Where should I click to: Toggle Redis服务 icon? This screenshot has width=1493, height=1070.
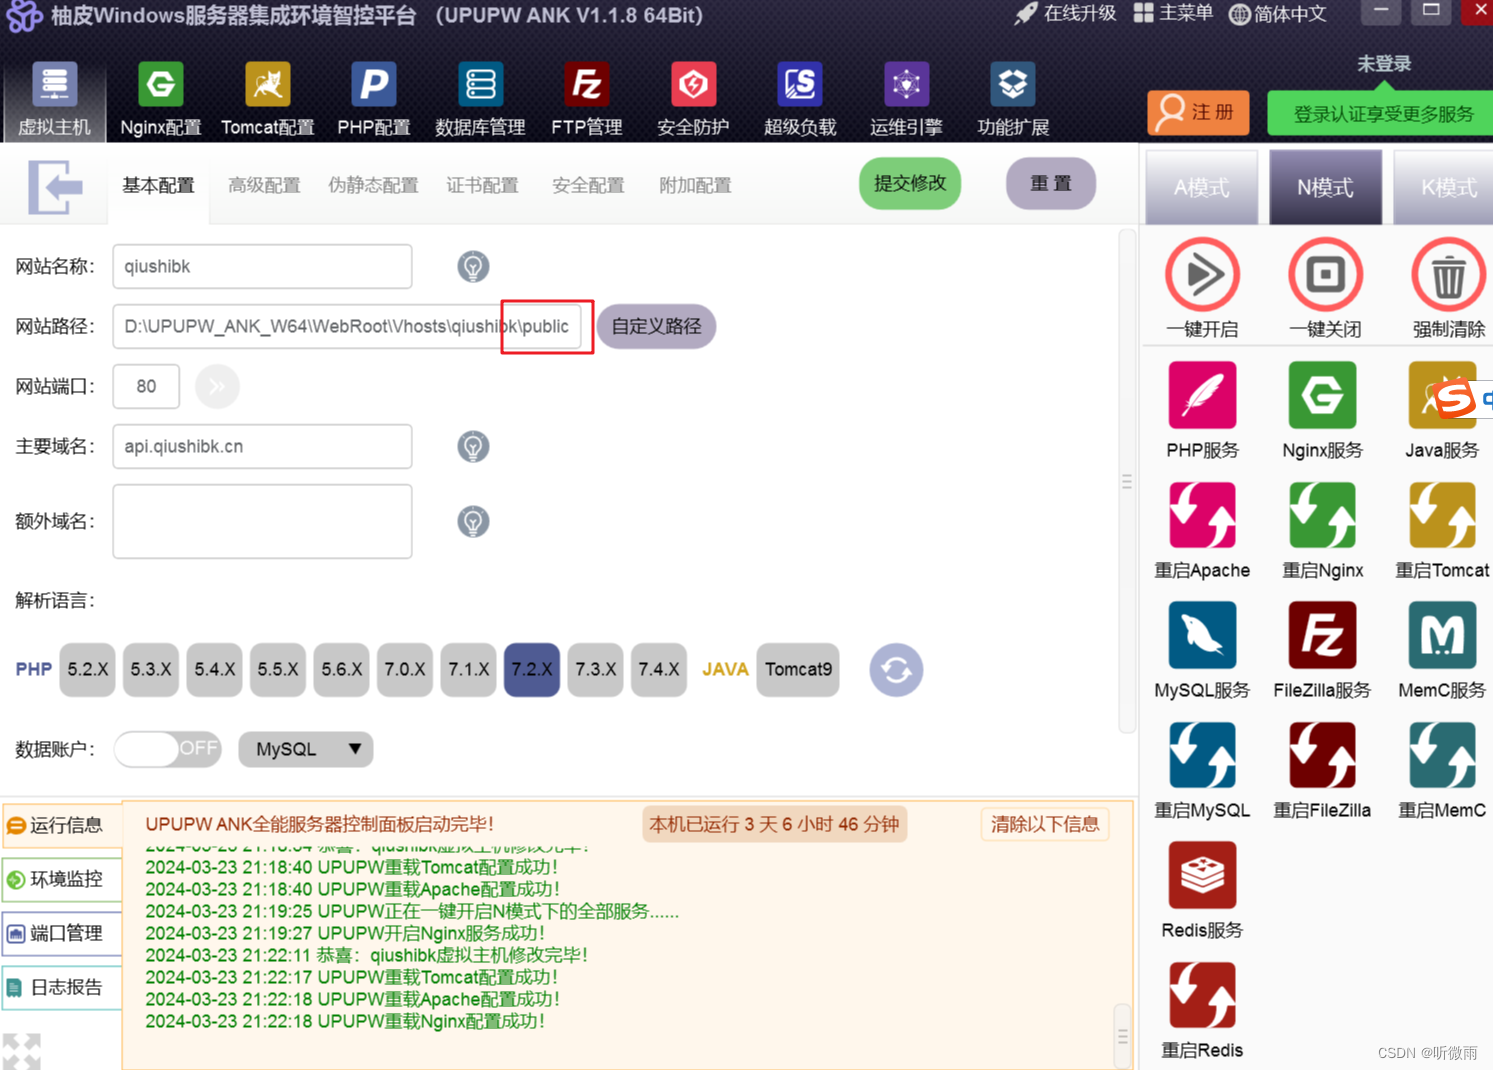tap(1202, 875)
